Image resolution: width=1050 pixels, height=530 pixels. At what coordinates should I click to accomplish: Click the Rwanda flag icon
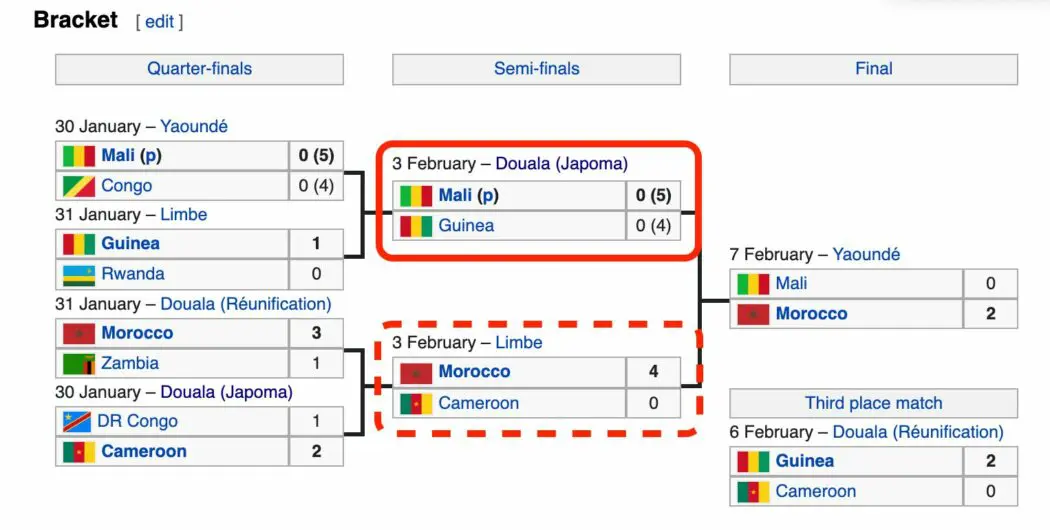[x=79, y=274]
